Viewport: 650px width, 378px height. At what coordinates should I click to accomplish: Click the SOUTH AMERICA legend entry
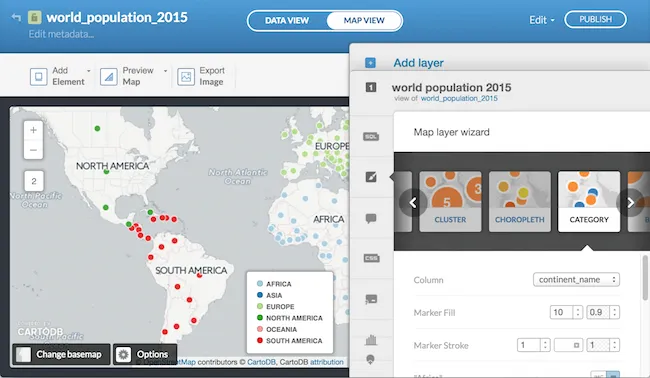(289, 341)
